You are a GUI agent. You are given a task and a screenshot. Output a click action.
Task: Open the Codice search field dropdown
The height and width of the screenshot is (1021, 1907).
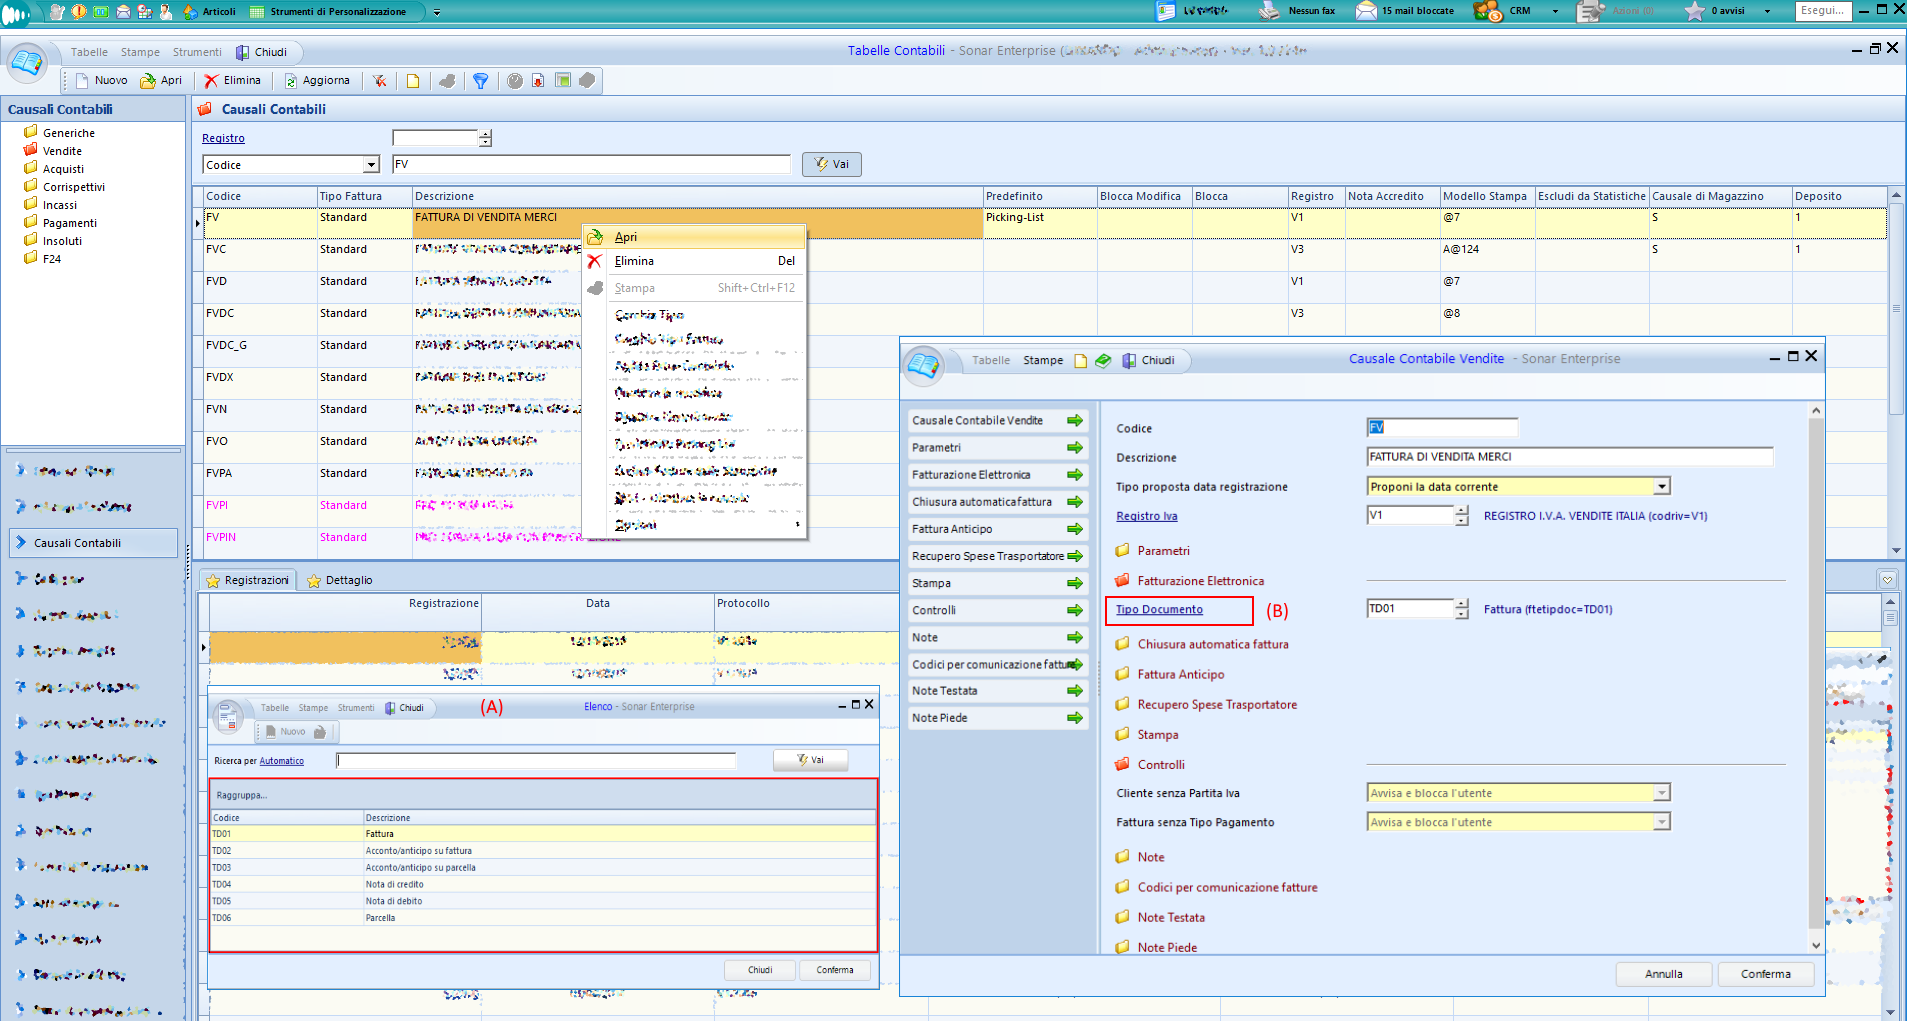pos(371,165)
